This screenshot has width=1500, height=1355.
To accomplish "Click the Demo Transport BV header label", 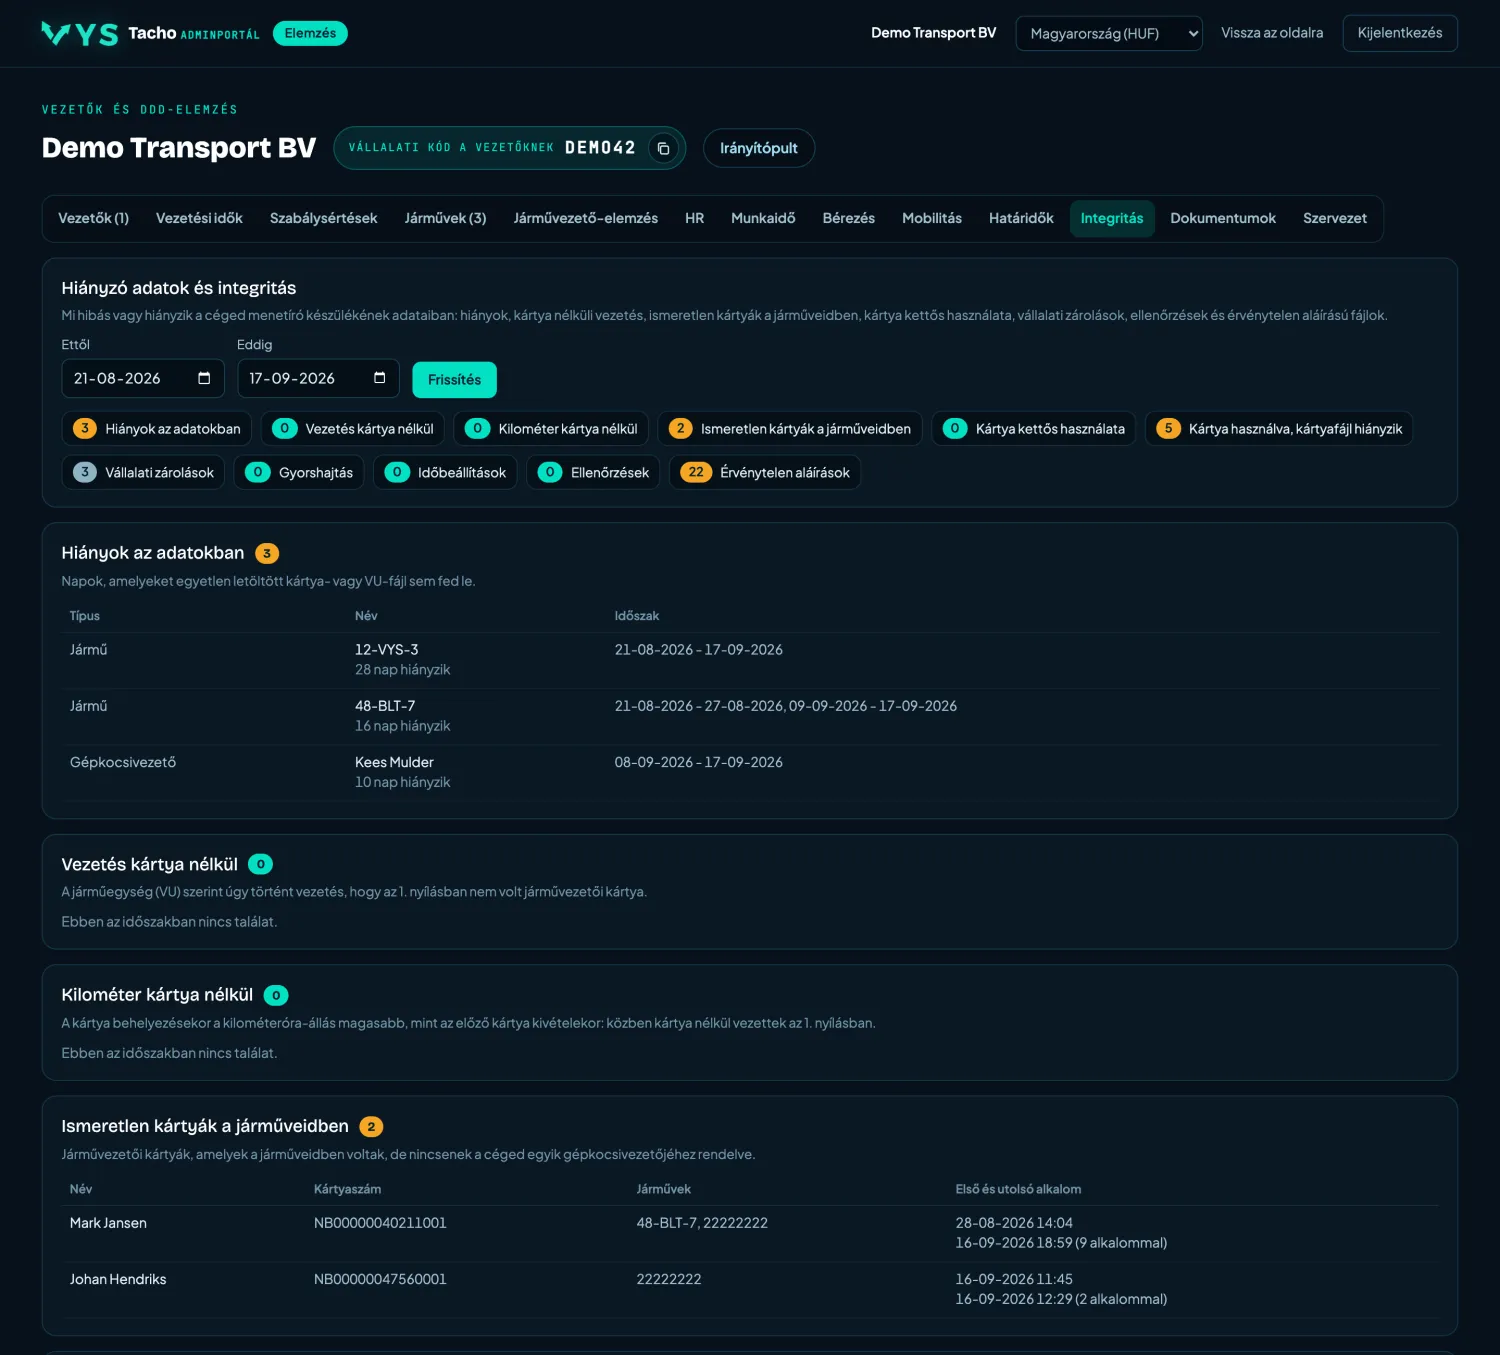I will click(933, 33).
